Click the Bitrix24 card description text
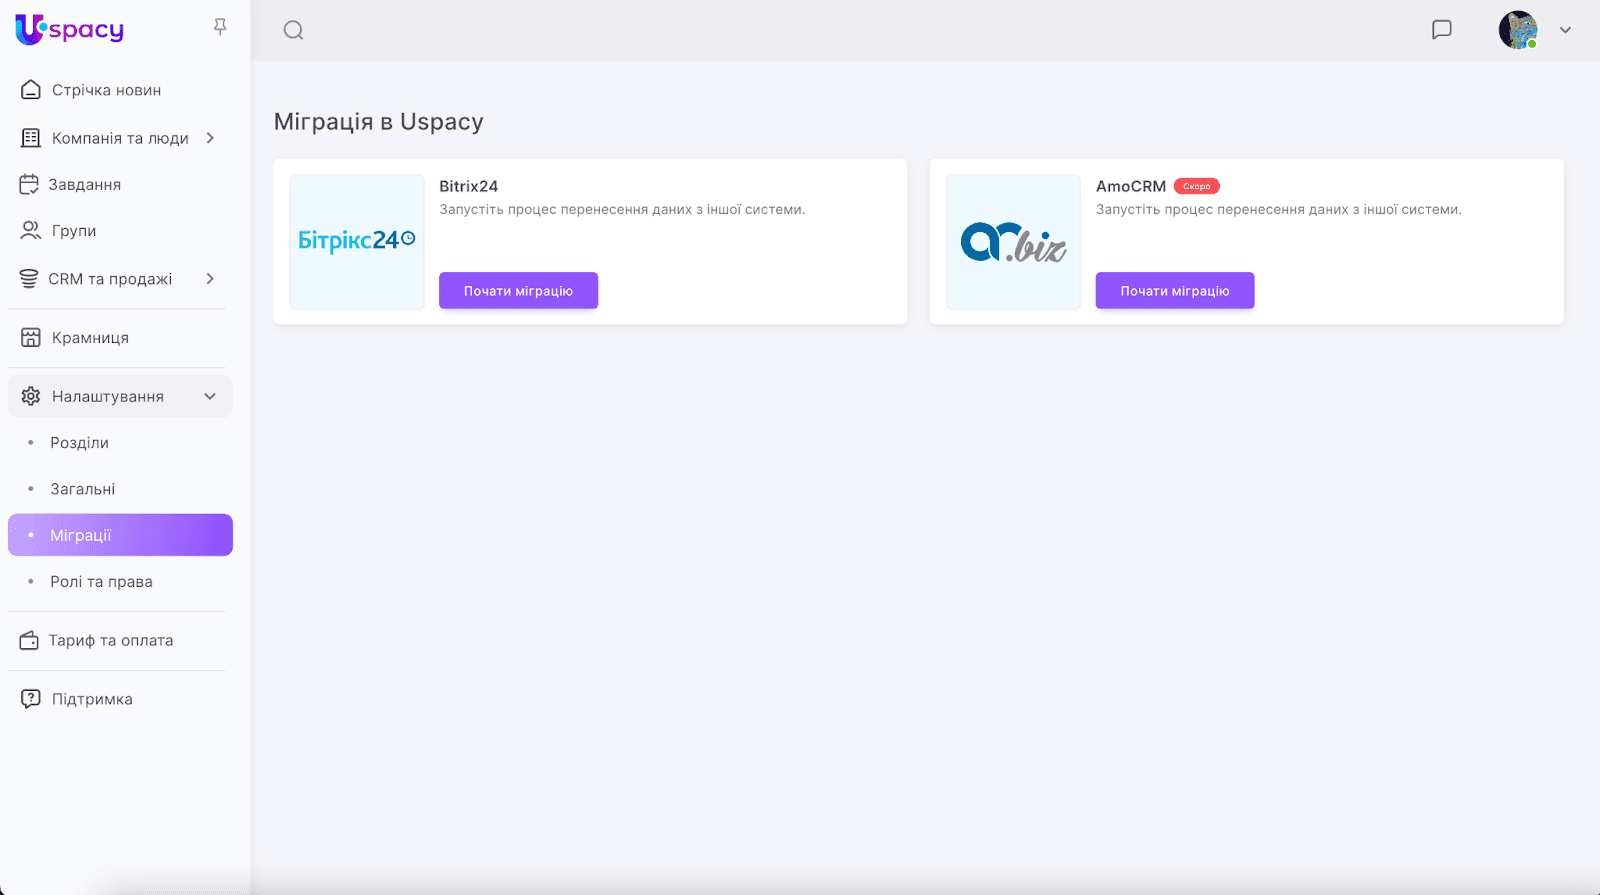The image size is (1600, 895). (622, 210)
